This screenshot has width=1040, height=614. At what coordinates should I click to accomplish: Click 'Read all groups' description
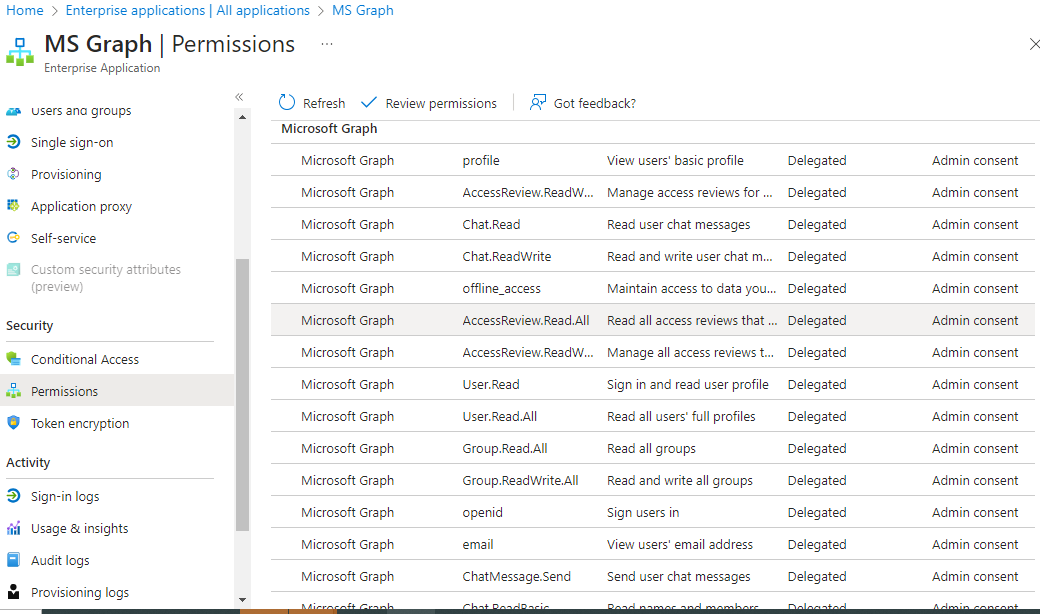tap(651, 448)
